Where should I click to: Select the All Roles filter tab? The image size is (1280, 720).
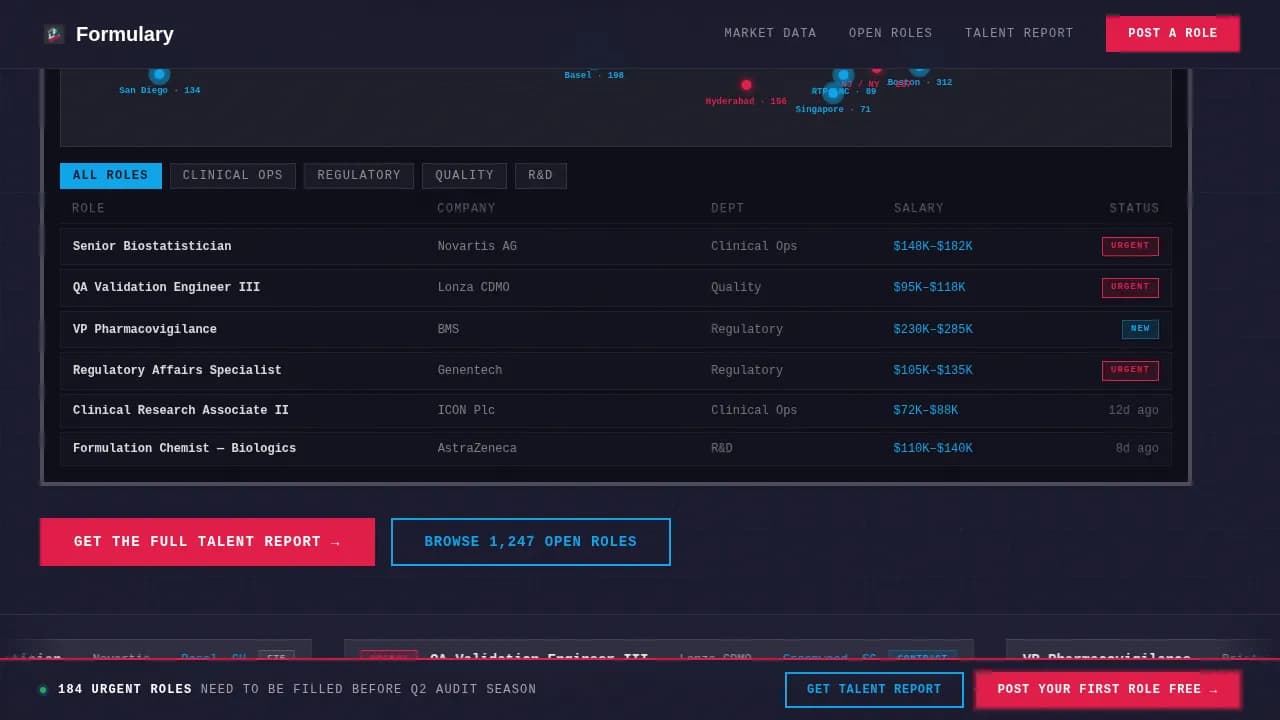[110, 176]
